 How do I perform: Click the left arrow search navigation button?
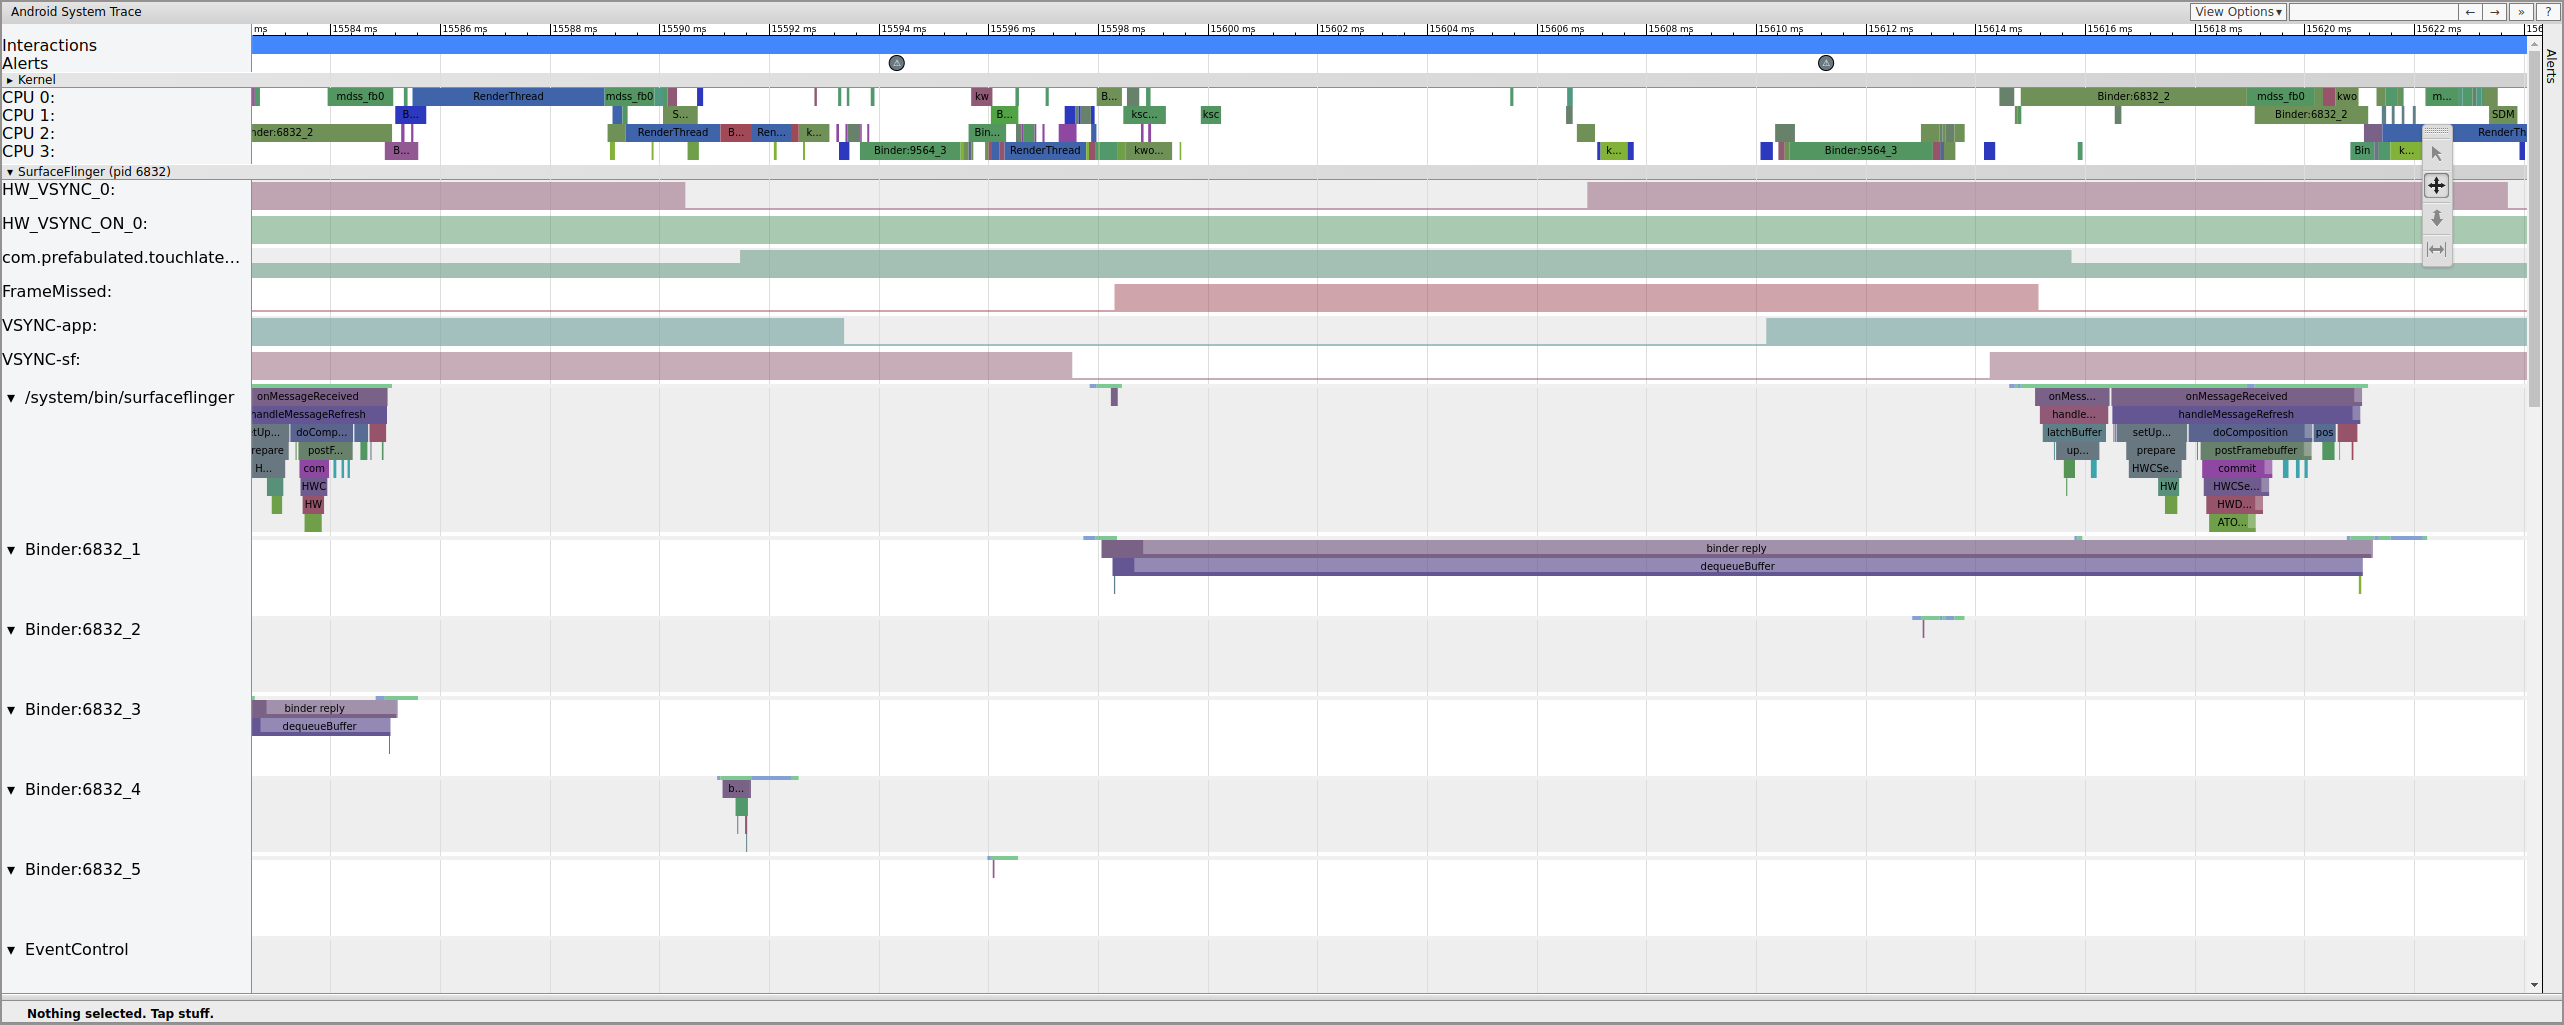[2470, 12]
